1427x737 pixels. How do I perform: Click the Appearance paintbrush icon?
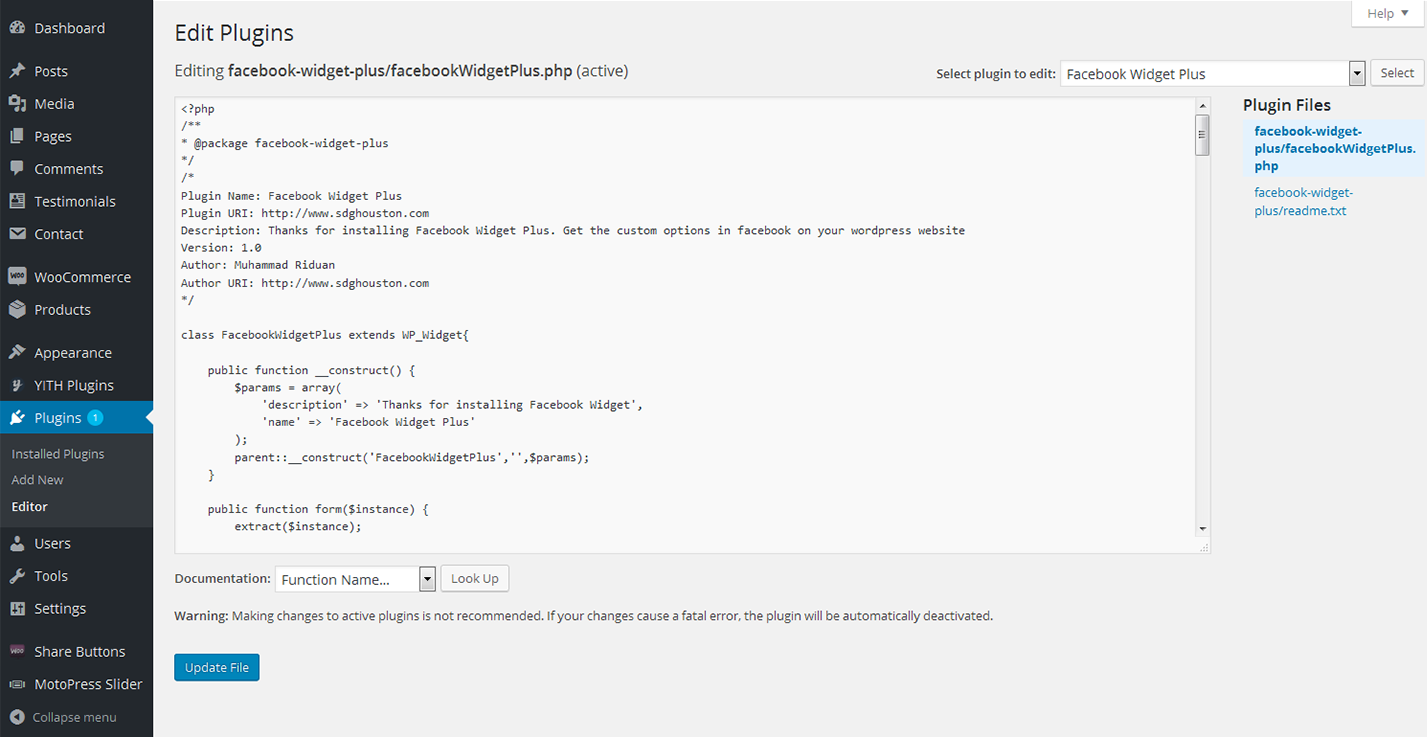tap(17, 353)
